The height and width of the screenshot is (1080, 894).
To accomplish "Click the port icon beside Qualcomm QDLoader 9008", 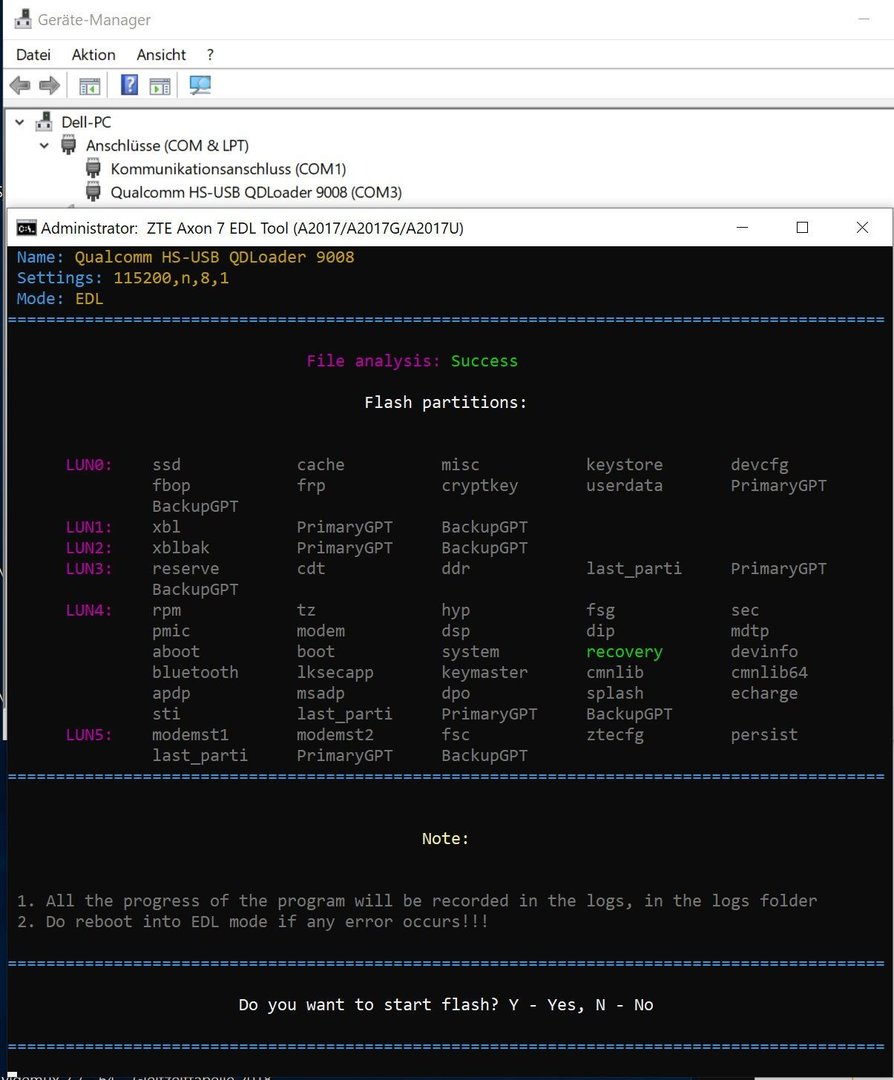I will point(93,192).
